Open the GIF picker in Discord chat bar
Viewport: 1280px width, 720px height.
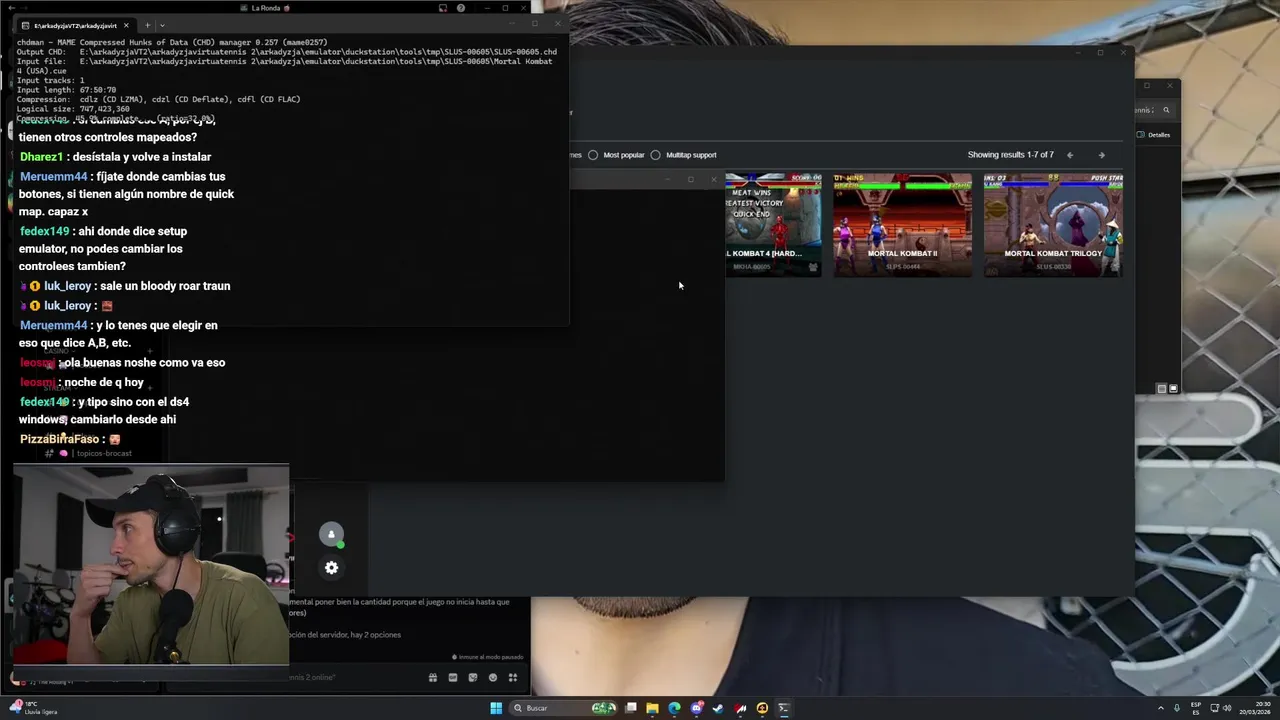click(x=452, y=678)
